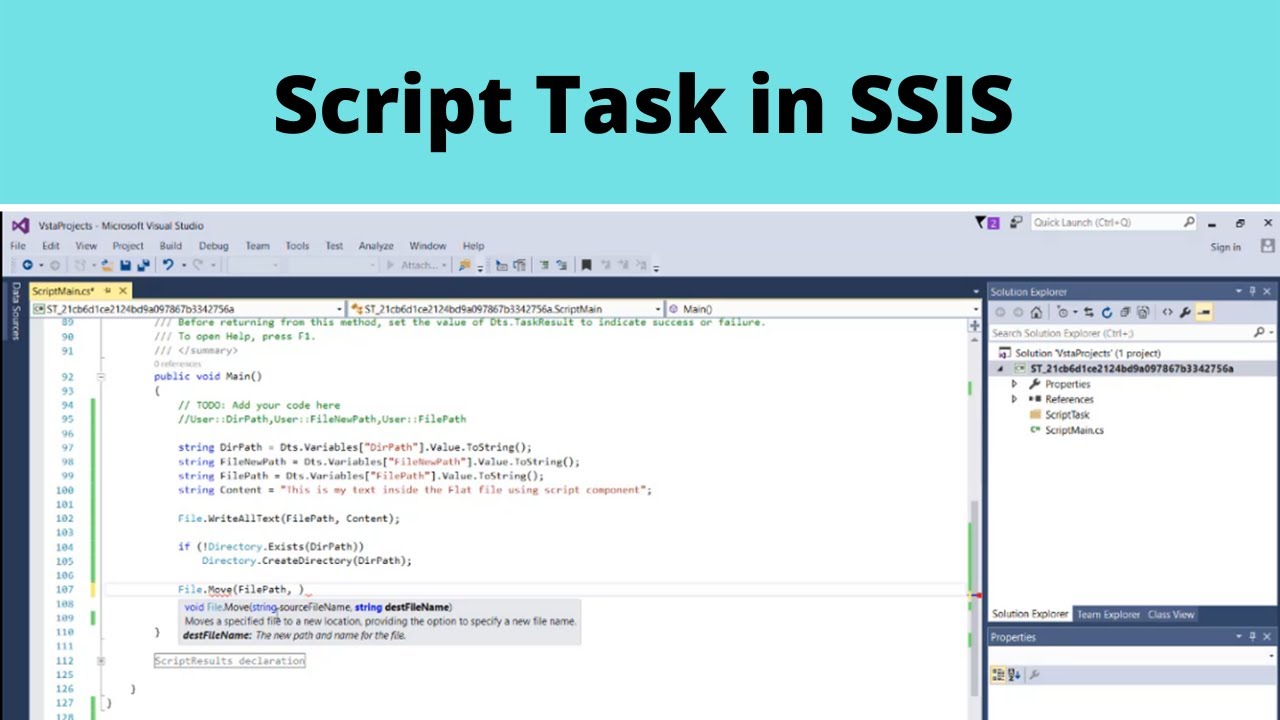This screenshot has height=720, width=1280.
Task: Select Solution 'VstaProjects' node
Action: pos(1087,353)
